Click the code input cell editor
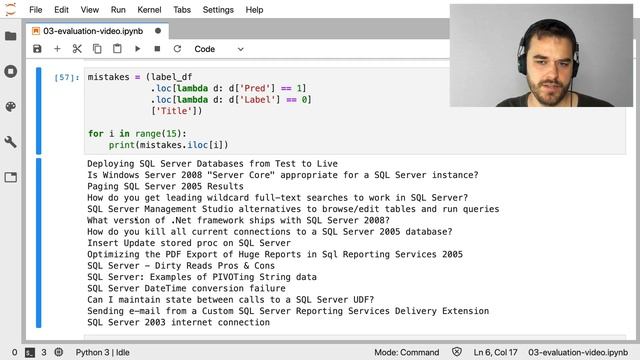The width and height of the screenshot is (640, 360). [x=355, y=111]
